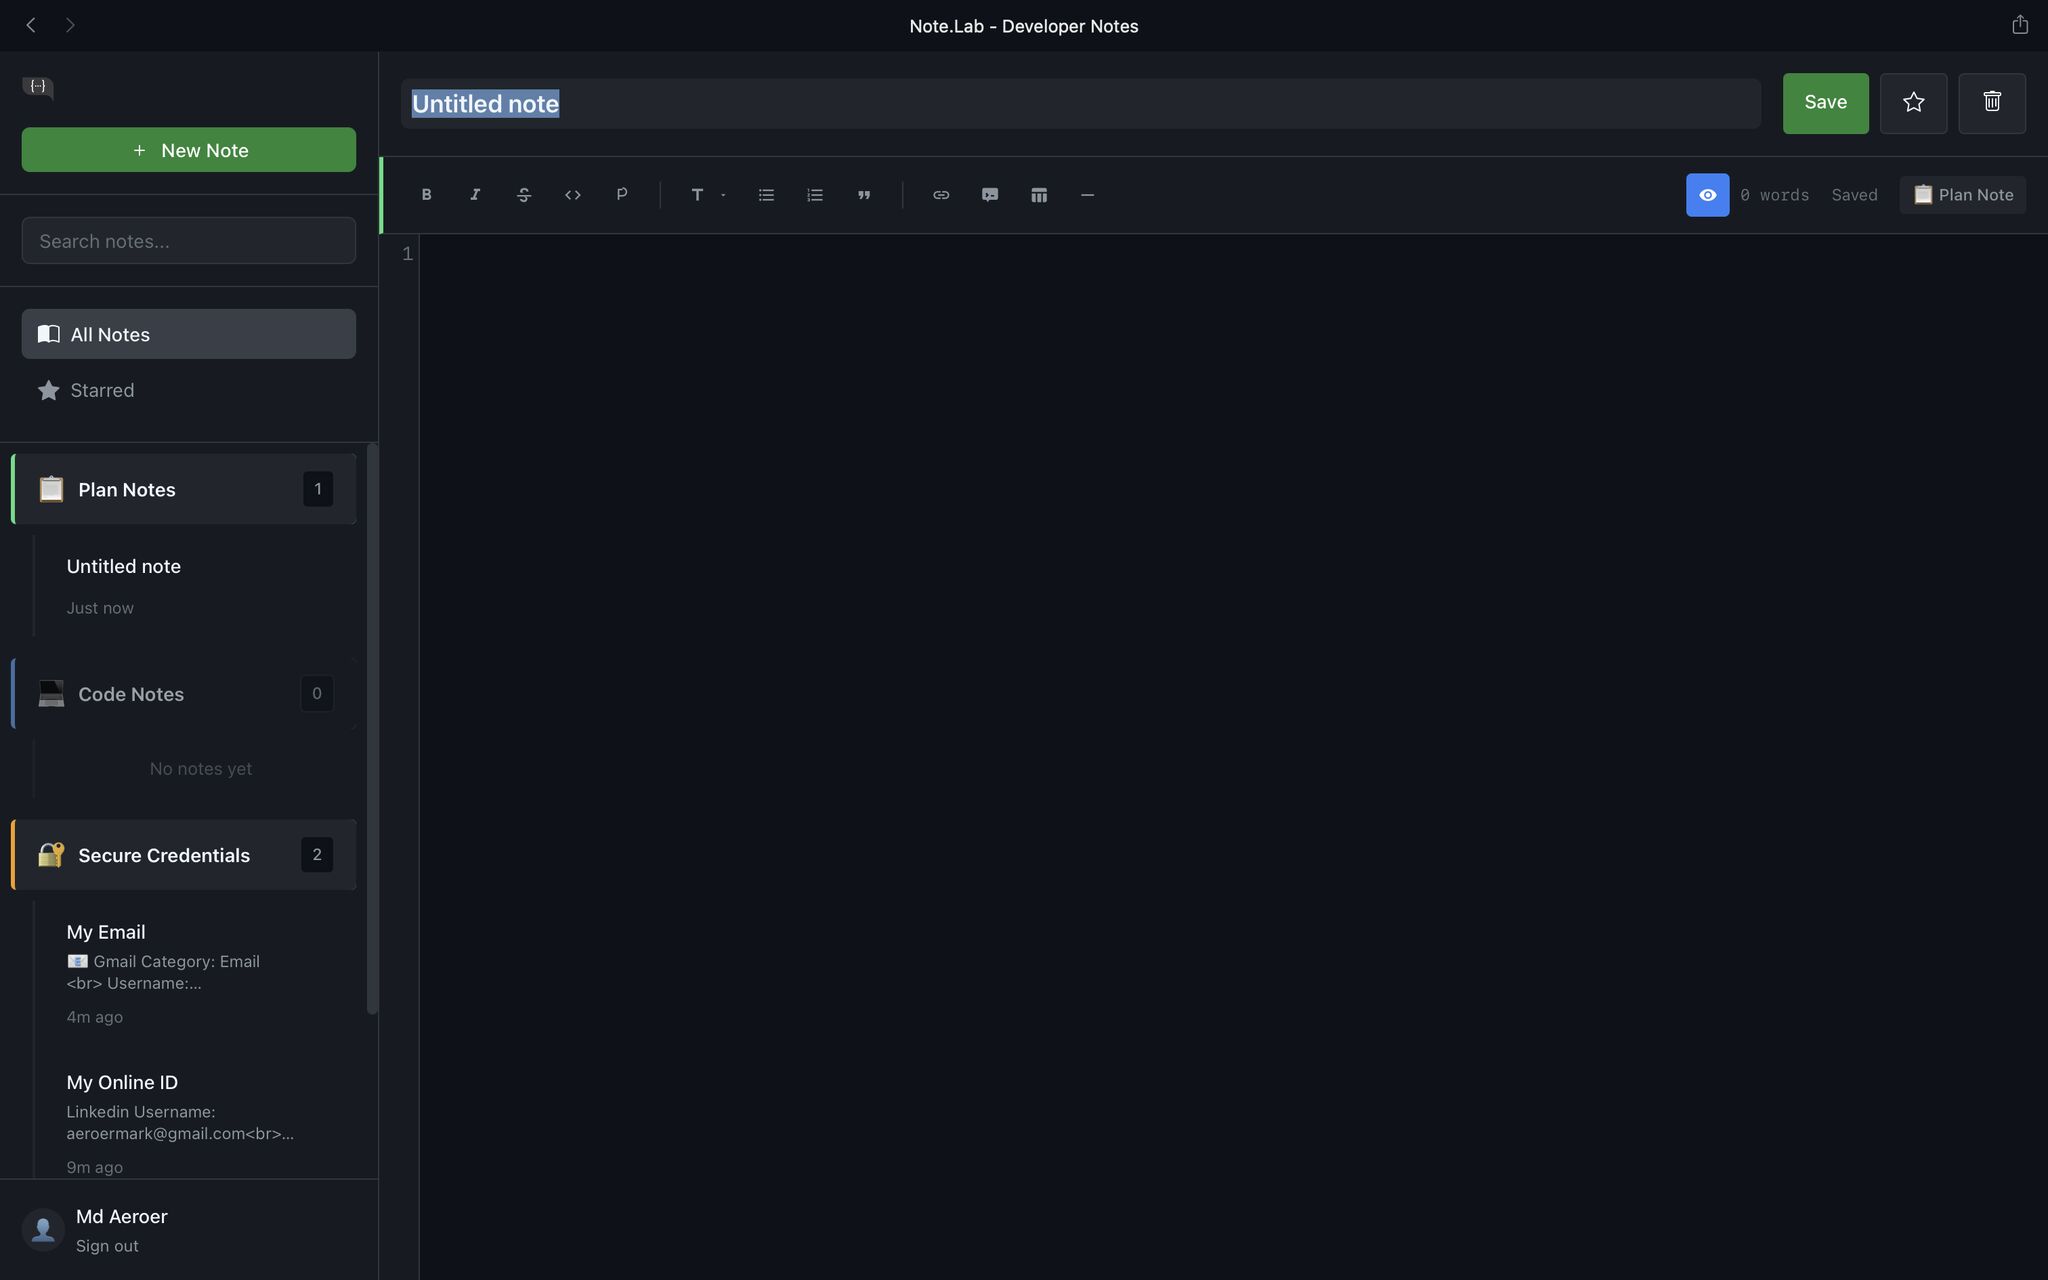
Task: Toggle italic formatting
Action: 475,195
